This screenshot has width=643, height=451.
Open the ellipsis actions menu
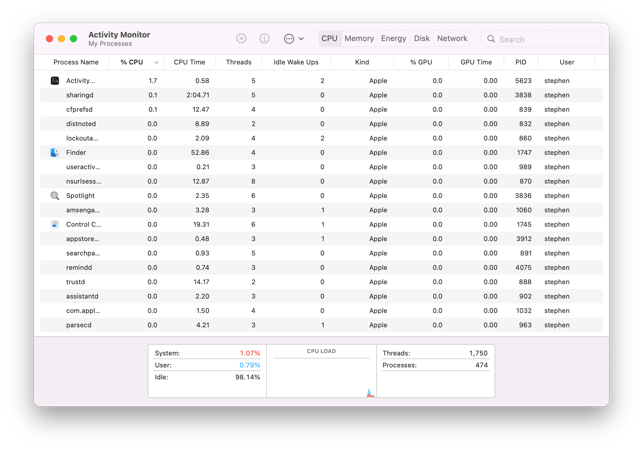[294, 39]
